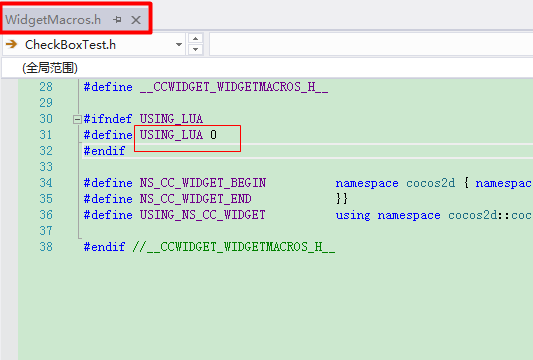The width and height of the screenshot is (533, 360).
Task: Click the comment //__CCWIDGET_WIDGETMACROS_H__ on line 38
Action: 234,247
